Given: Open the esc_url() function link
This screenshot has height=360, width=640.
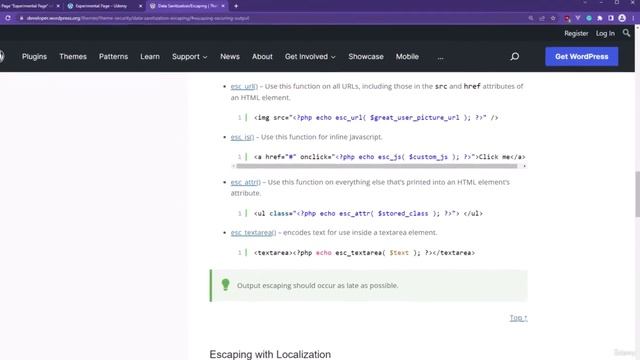Looking at the screenshot, I should [x=244, y=86].
